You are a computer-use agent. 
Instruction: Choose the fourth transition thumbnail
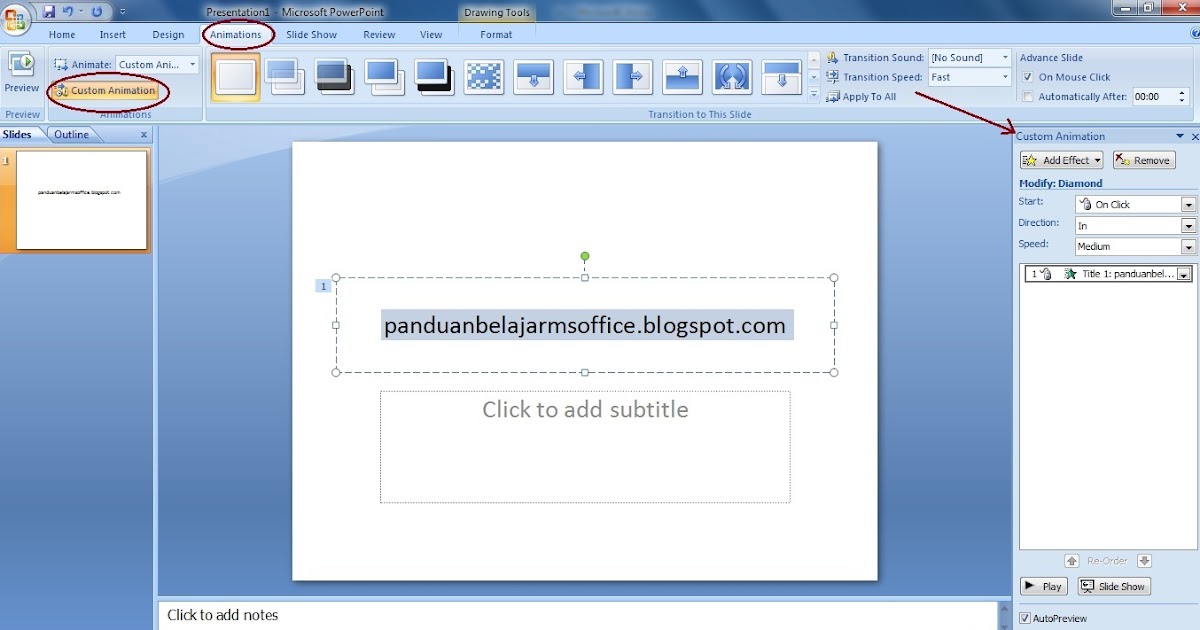[x=385, y=77]
